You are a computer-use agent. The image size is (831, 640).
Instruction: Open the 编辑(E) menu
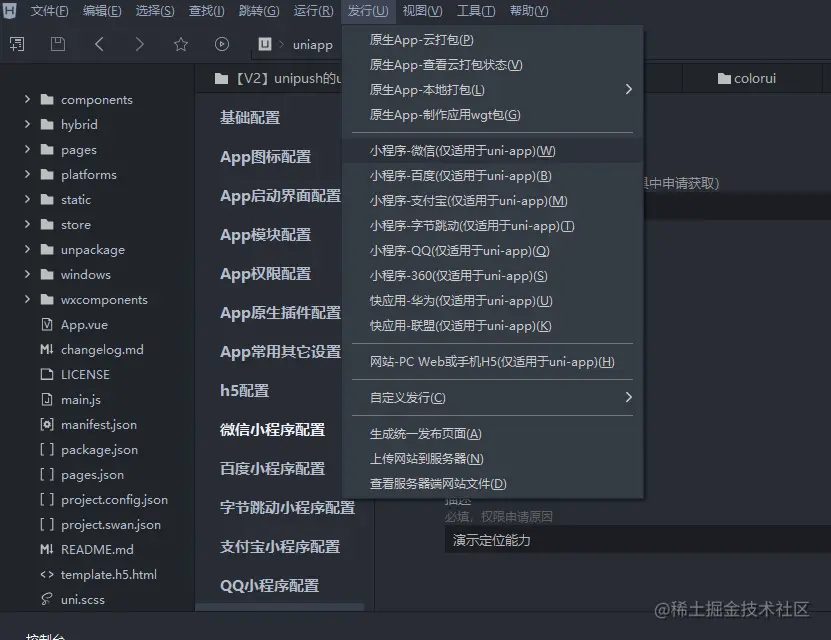point(102,11)
